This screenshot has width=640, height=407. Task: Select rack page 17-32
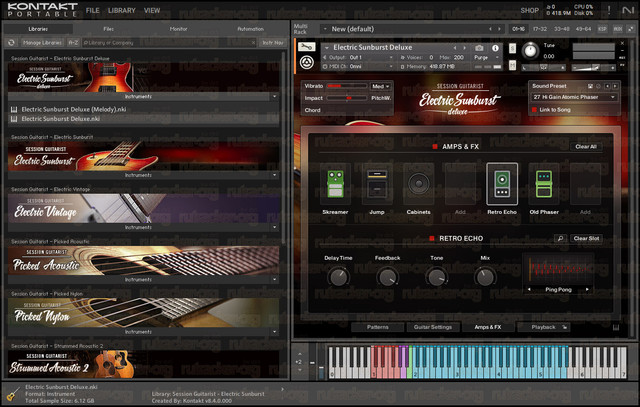[540, 29]
